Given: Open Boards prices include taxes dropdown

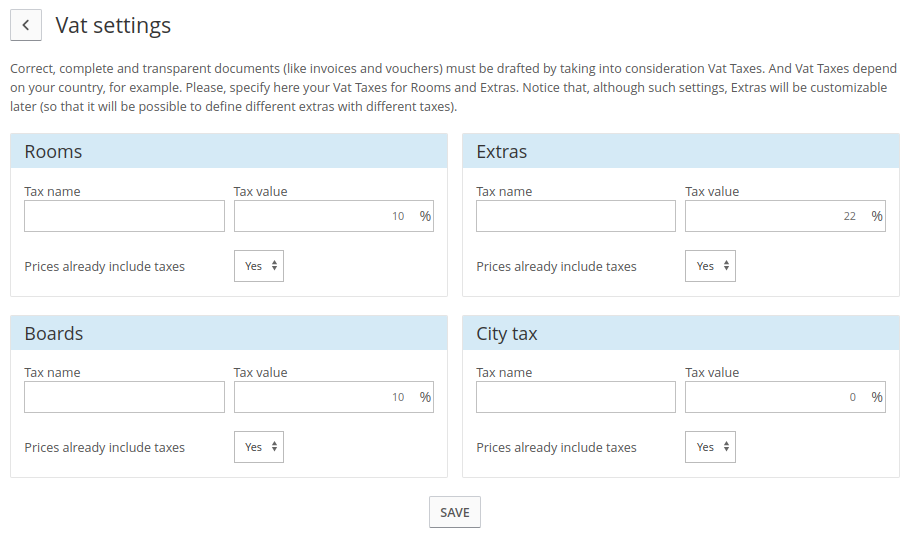Looking at the screenshot, I should click(259, 447).
